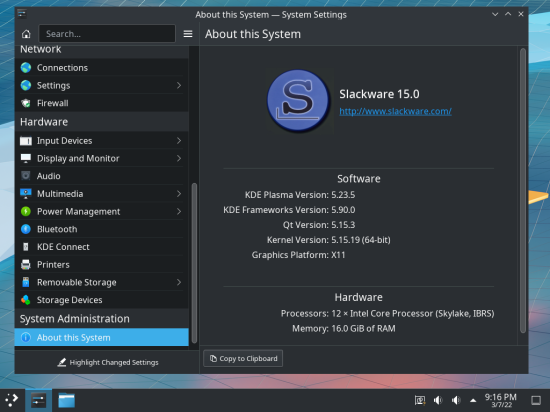Expand the Display and Monitor chevron
The image size is (550, 412).
click(179, 158)
